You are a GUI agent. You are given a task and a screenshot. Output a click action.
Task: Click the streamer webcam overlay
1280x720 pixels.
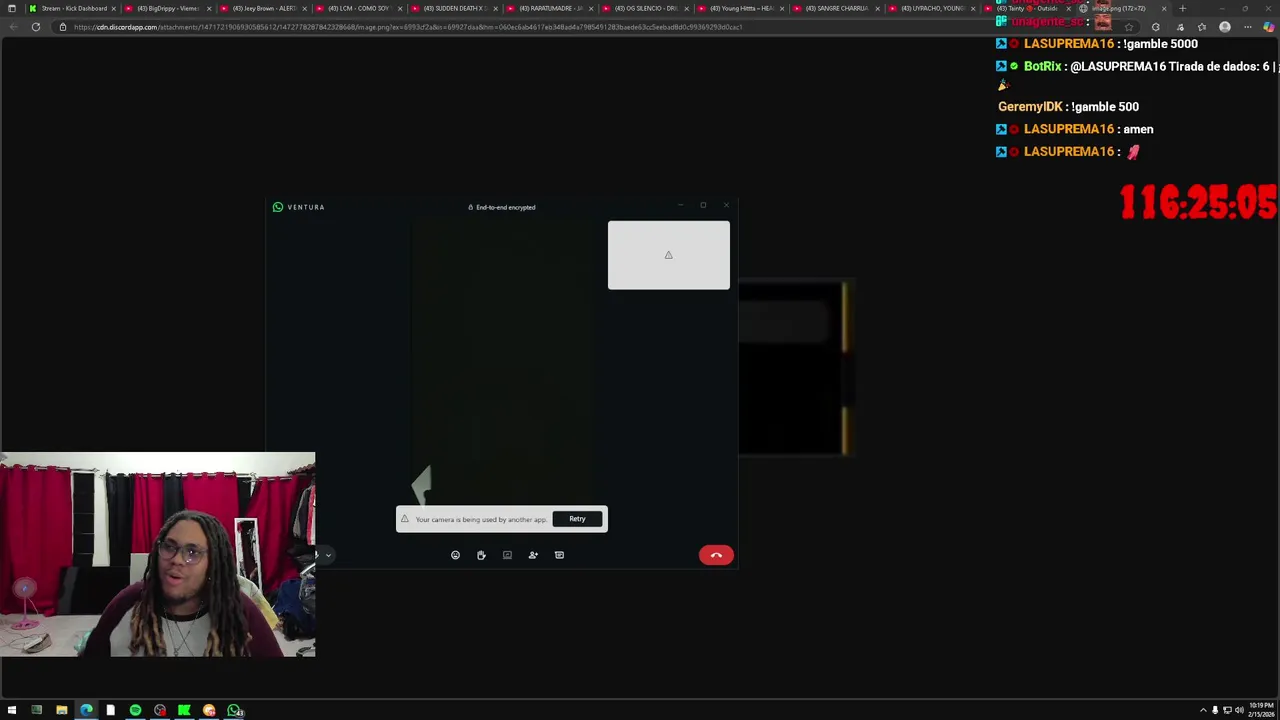[x=157, y=555]
